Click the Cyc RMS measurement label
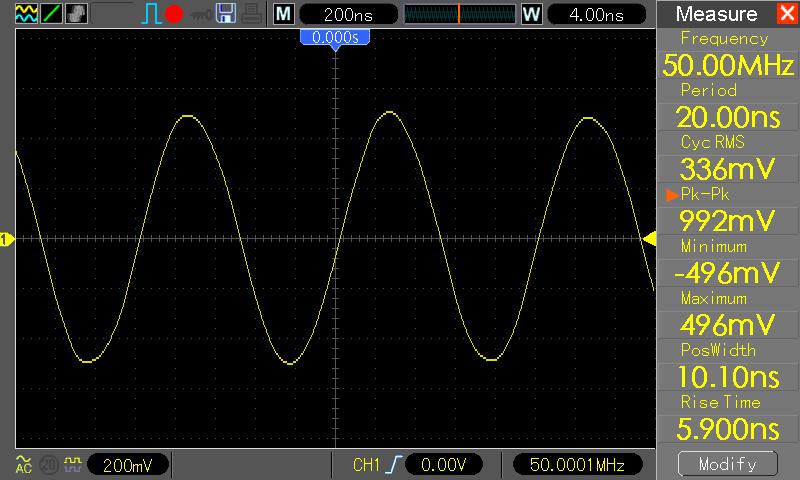Image resolution: width=800 pixels, height=480 pixels. [x=713, y=142]
